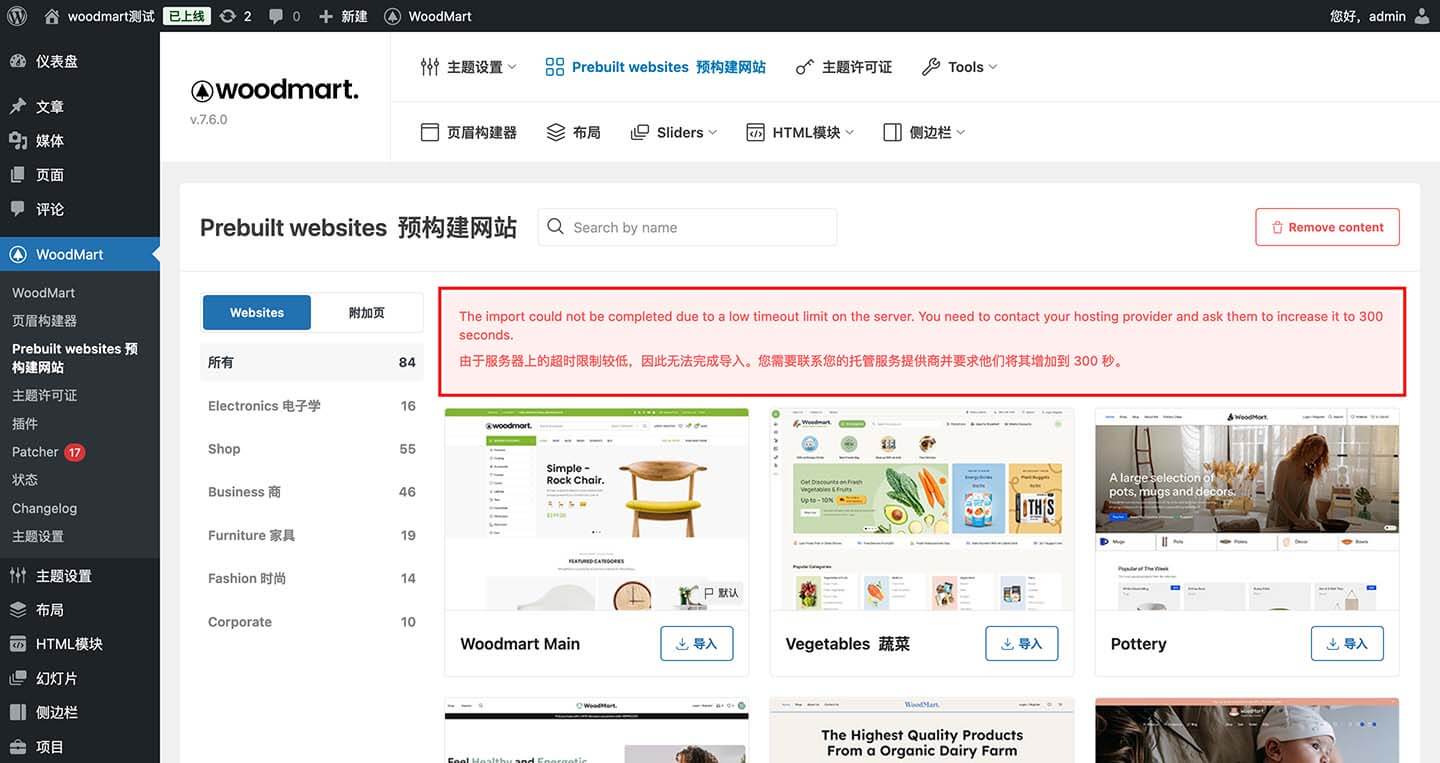Expand the top 主题设置 dropdown
Screen dimensions: 1440x763
tap(469, 67)
